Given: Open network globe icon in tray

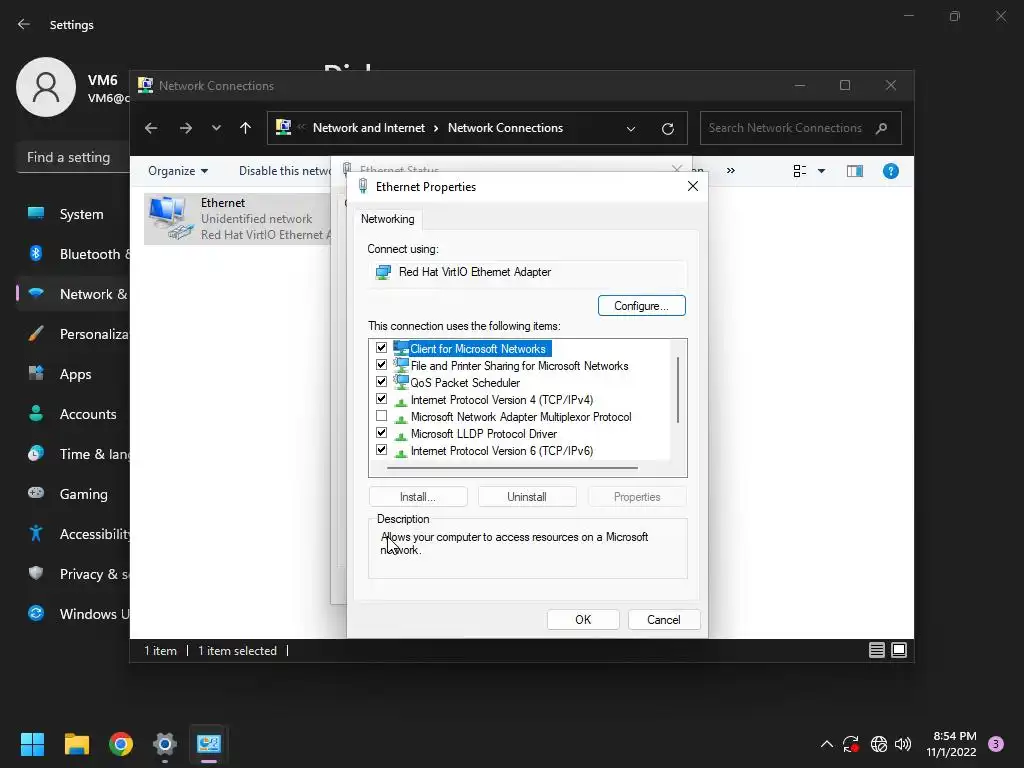Looking at the screenshot, I should 879,744.
